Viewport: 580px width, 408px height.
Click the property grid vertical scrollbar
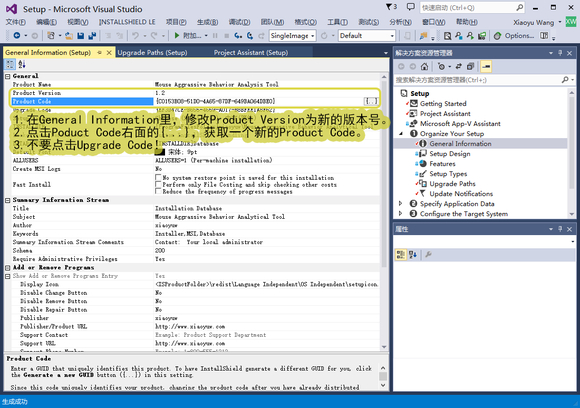coord(384,212)
